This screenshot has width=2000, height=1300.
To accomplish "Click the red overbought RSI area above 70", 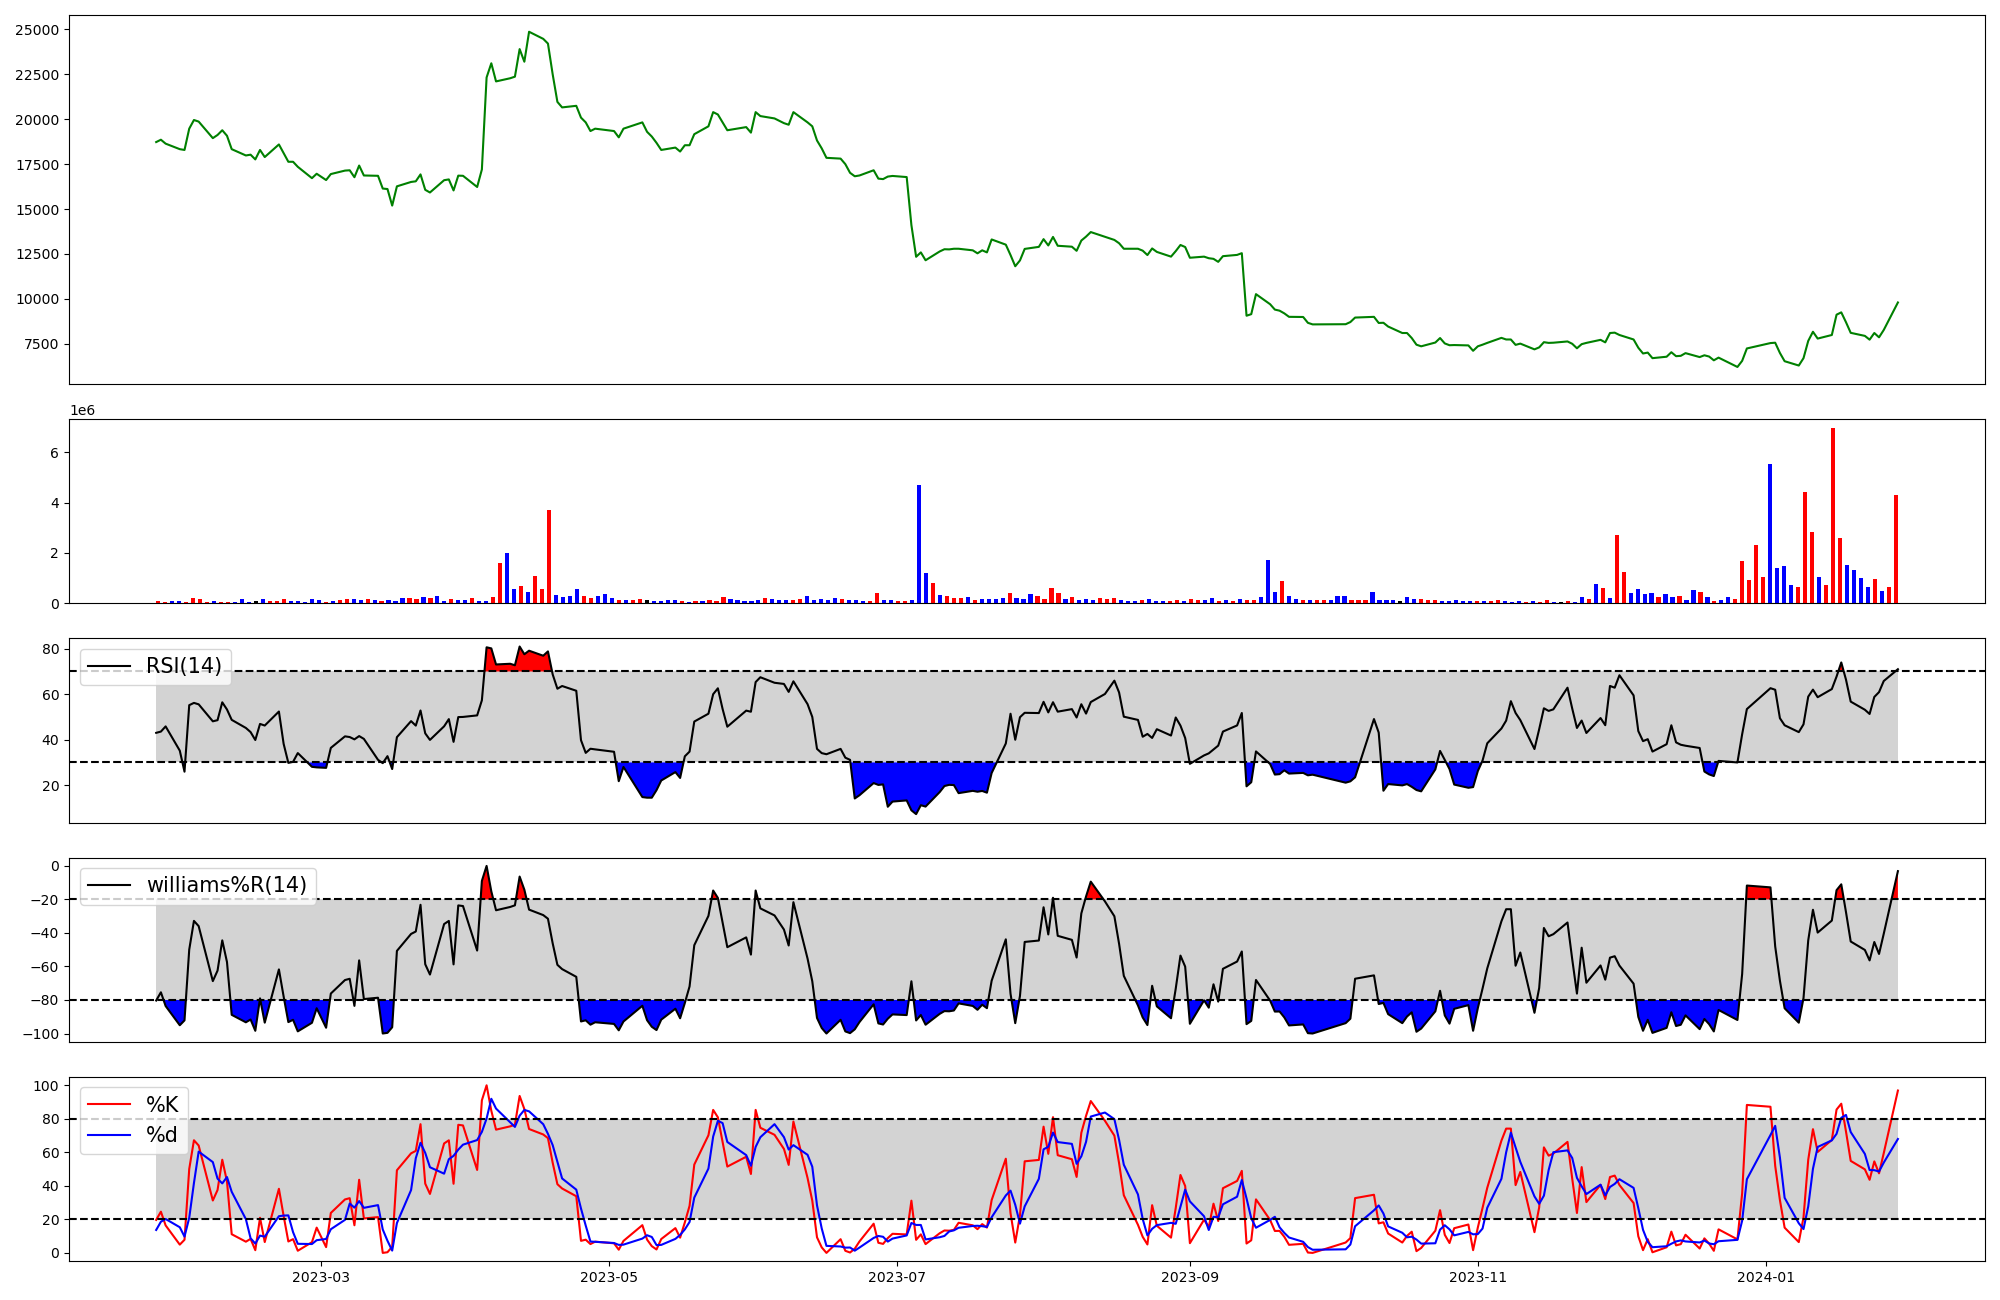I will (x=530, y=661).
